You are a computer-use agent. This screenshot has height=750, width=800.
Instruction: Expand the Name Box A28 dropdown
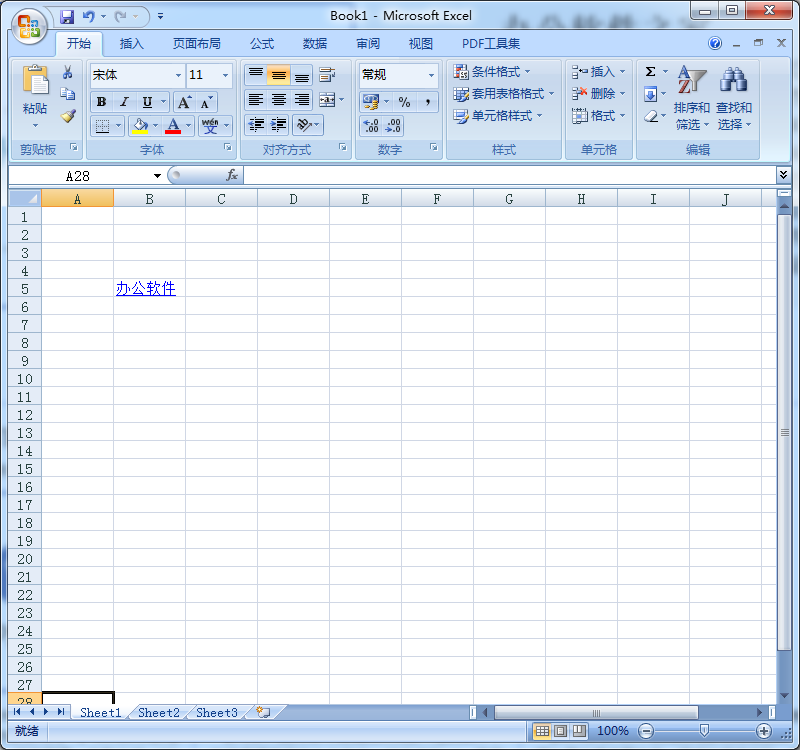157,176
